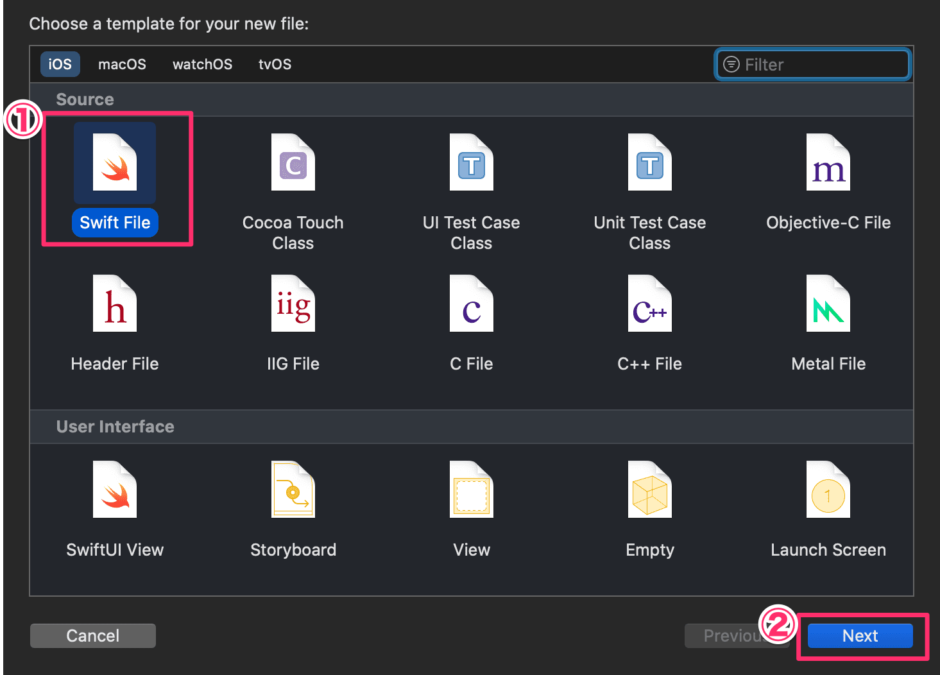
Task: Select the Objective-C File template
Action: pyautogui.click(x=828, y=162)
